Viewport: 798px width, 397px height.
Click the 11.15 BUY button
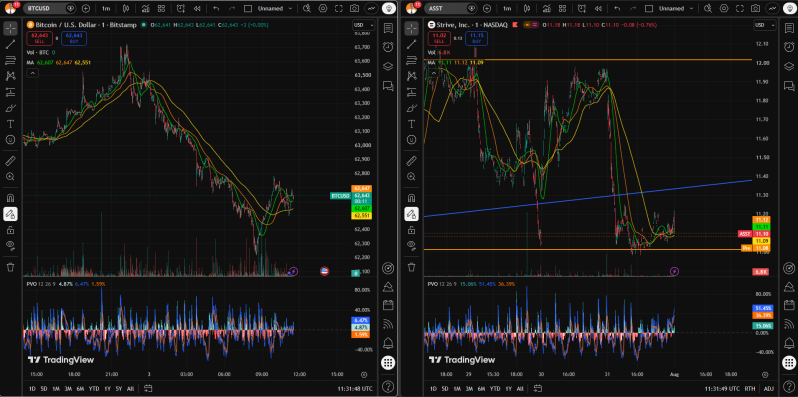(476, 38)
